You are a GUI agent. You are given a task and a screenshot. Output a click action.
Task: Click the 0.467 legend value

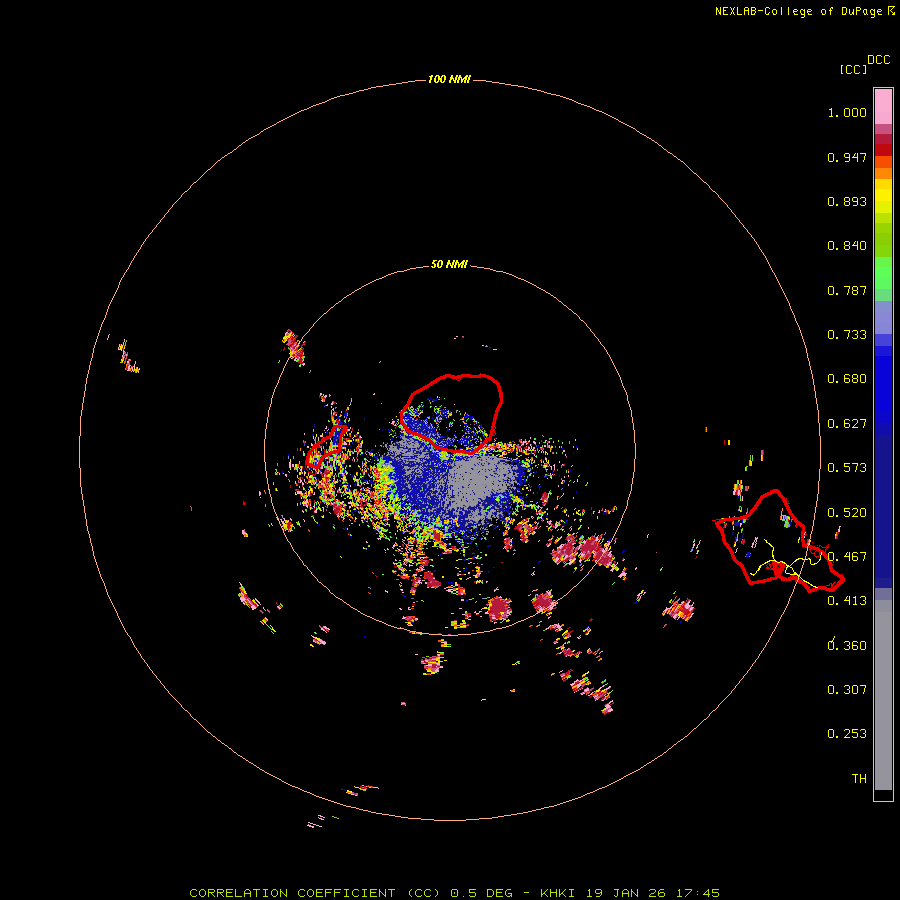(x=847, y=557)
